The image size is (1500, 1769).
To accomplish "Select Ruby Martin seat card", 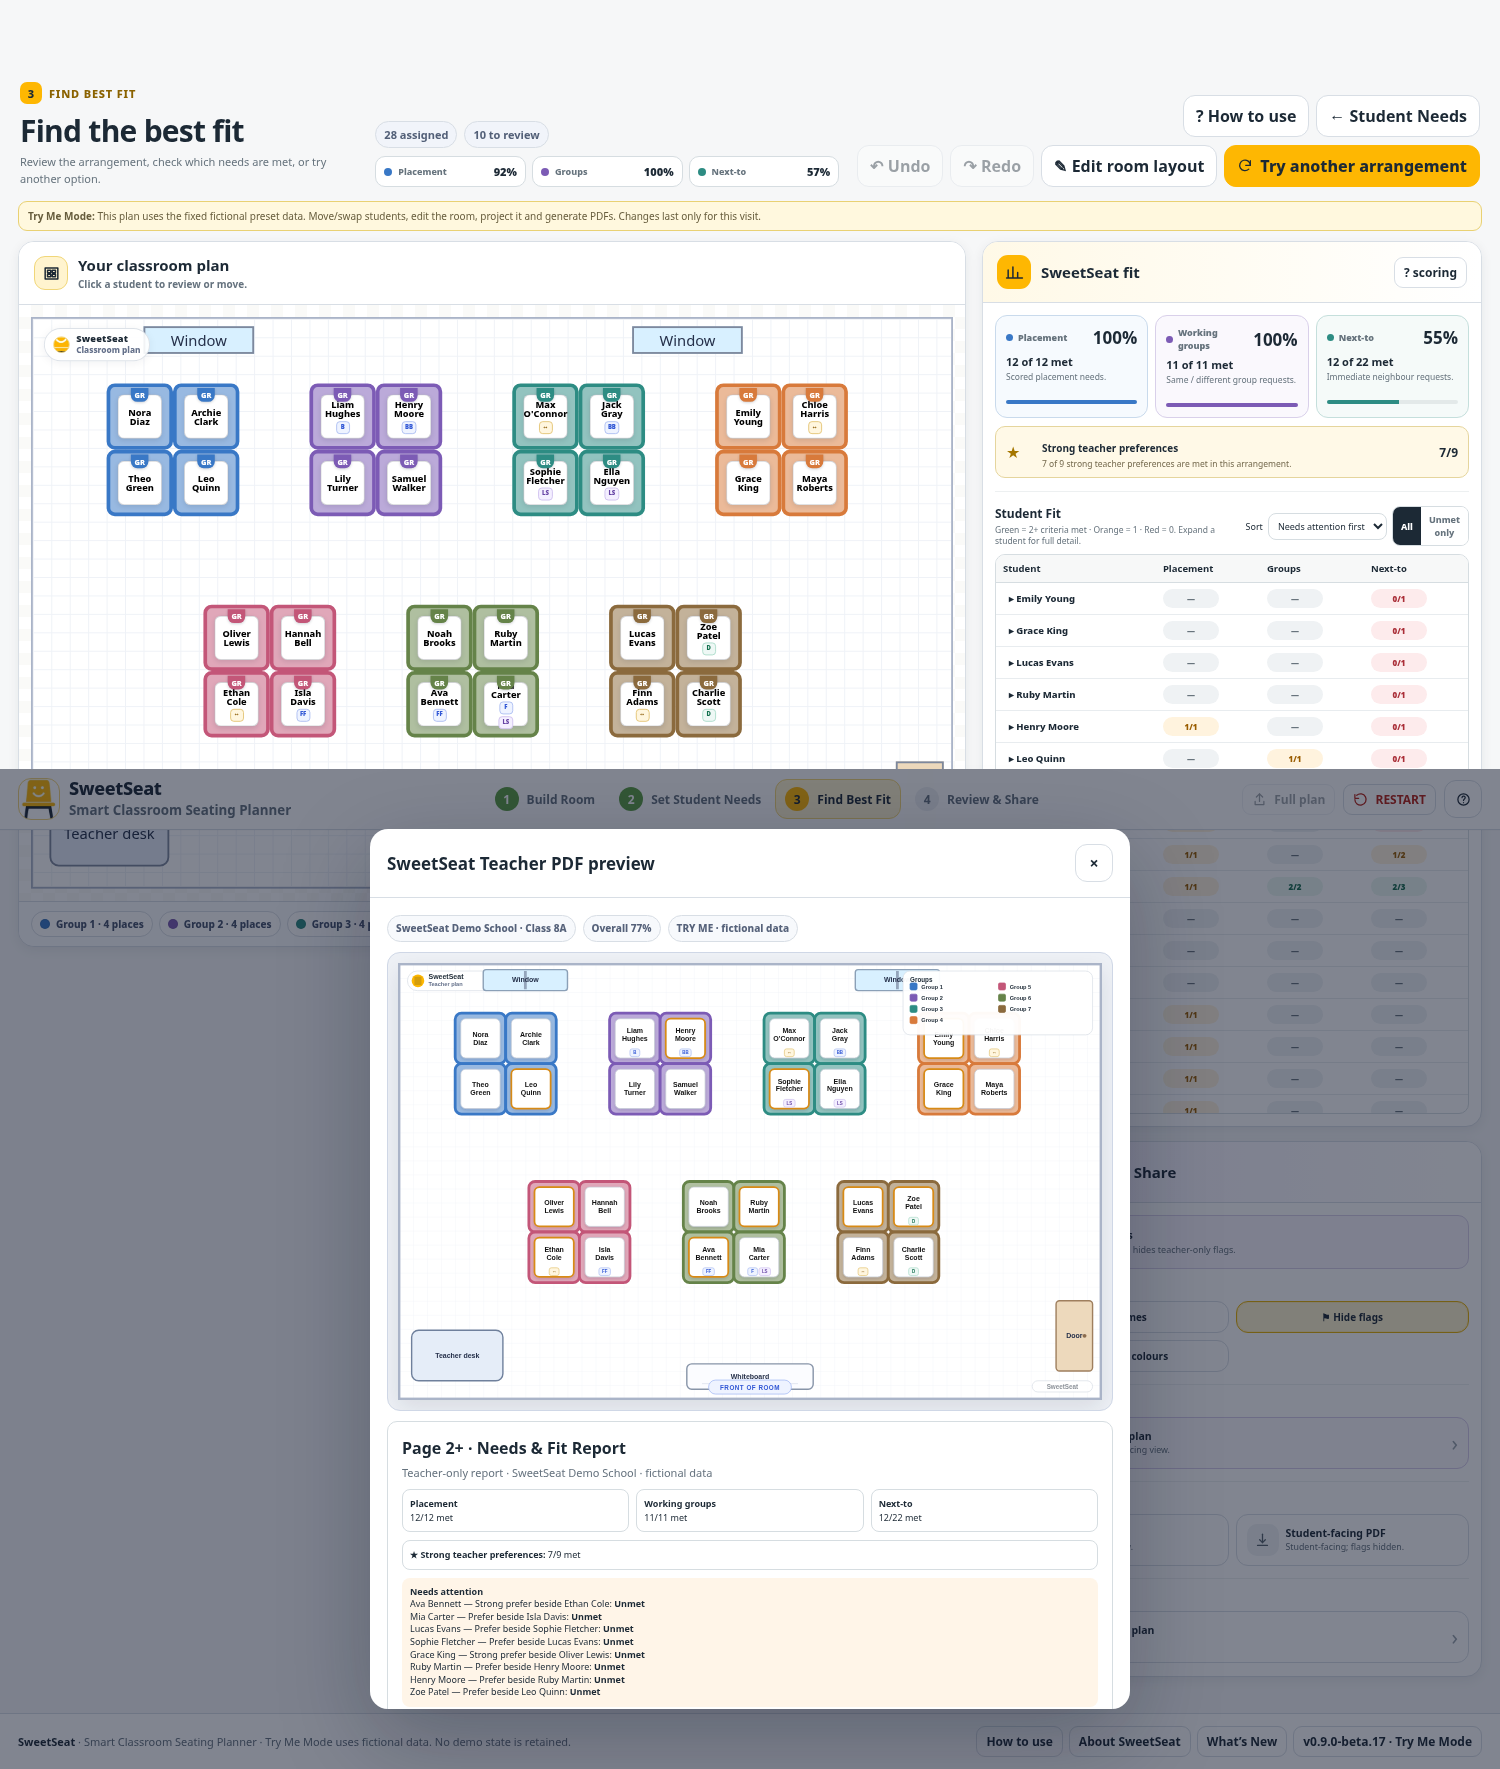I will 506,638.
